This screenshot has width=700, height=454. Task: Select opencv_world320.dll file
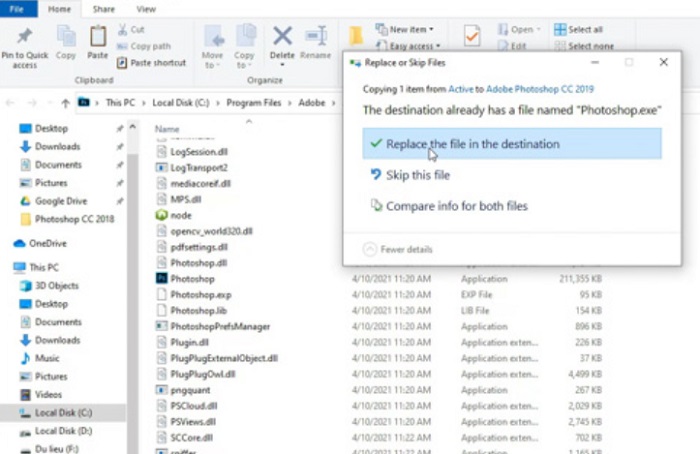tap(211, 231)
